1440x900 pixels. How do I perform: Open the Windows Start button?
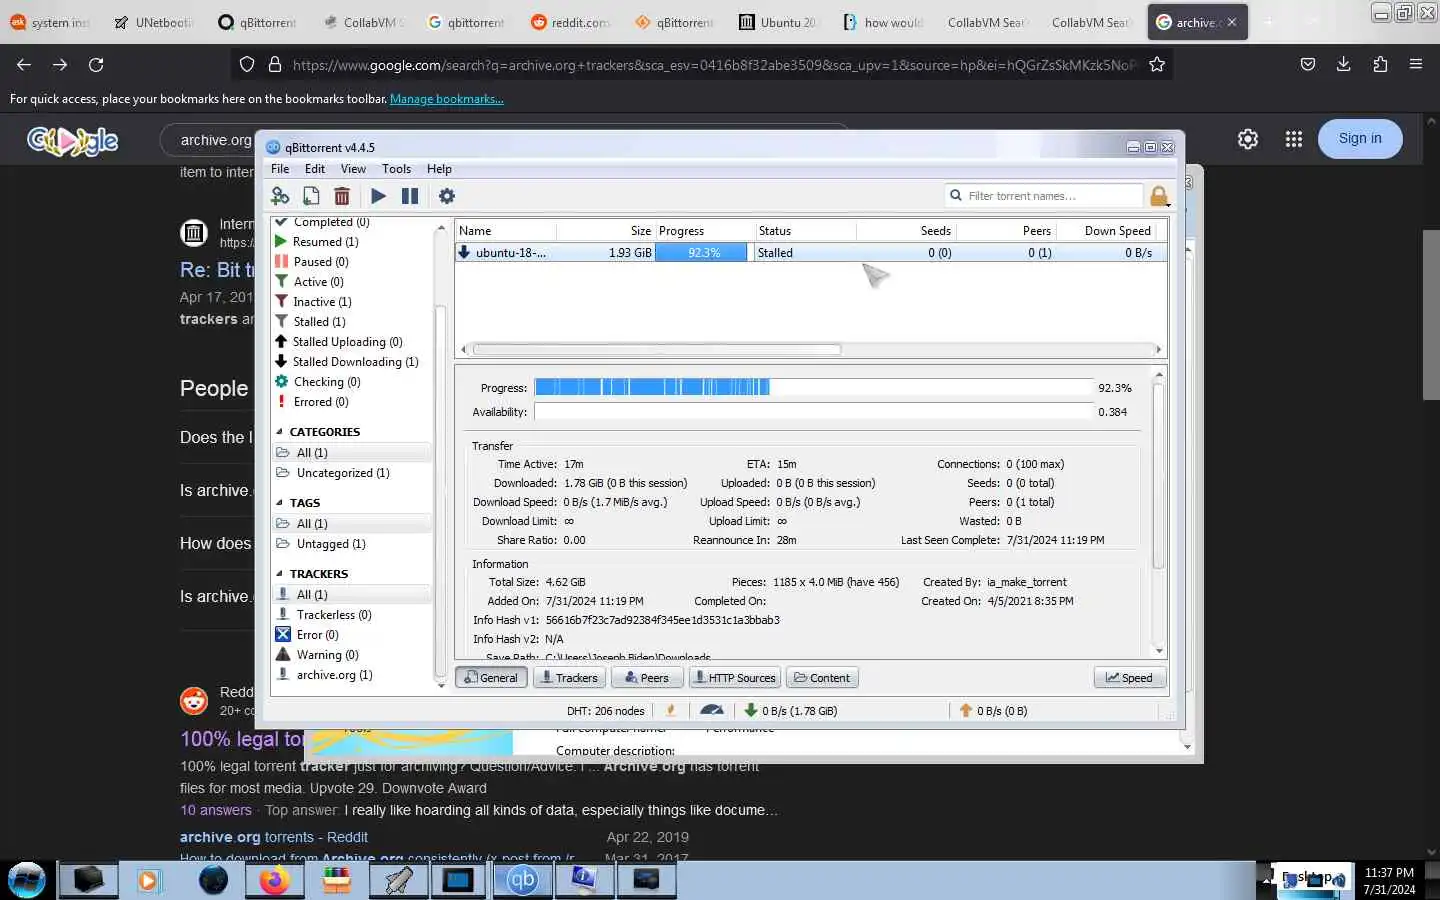27,880
